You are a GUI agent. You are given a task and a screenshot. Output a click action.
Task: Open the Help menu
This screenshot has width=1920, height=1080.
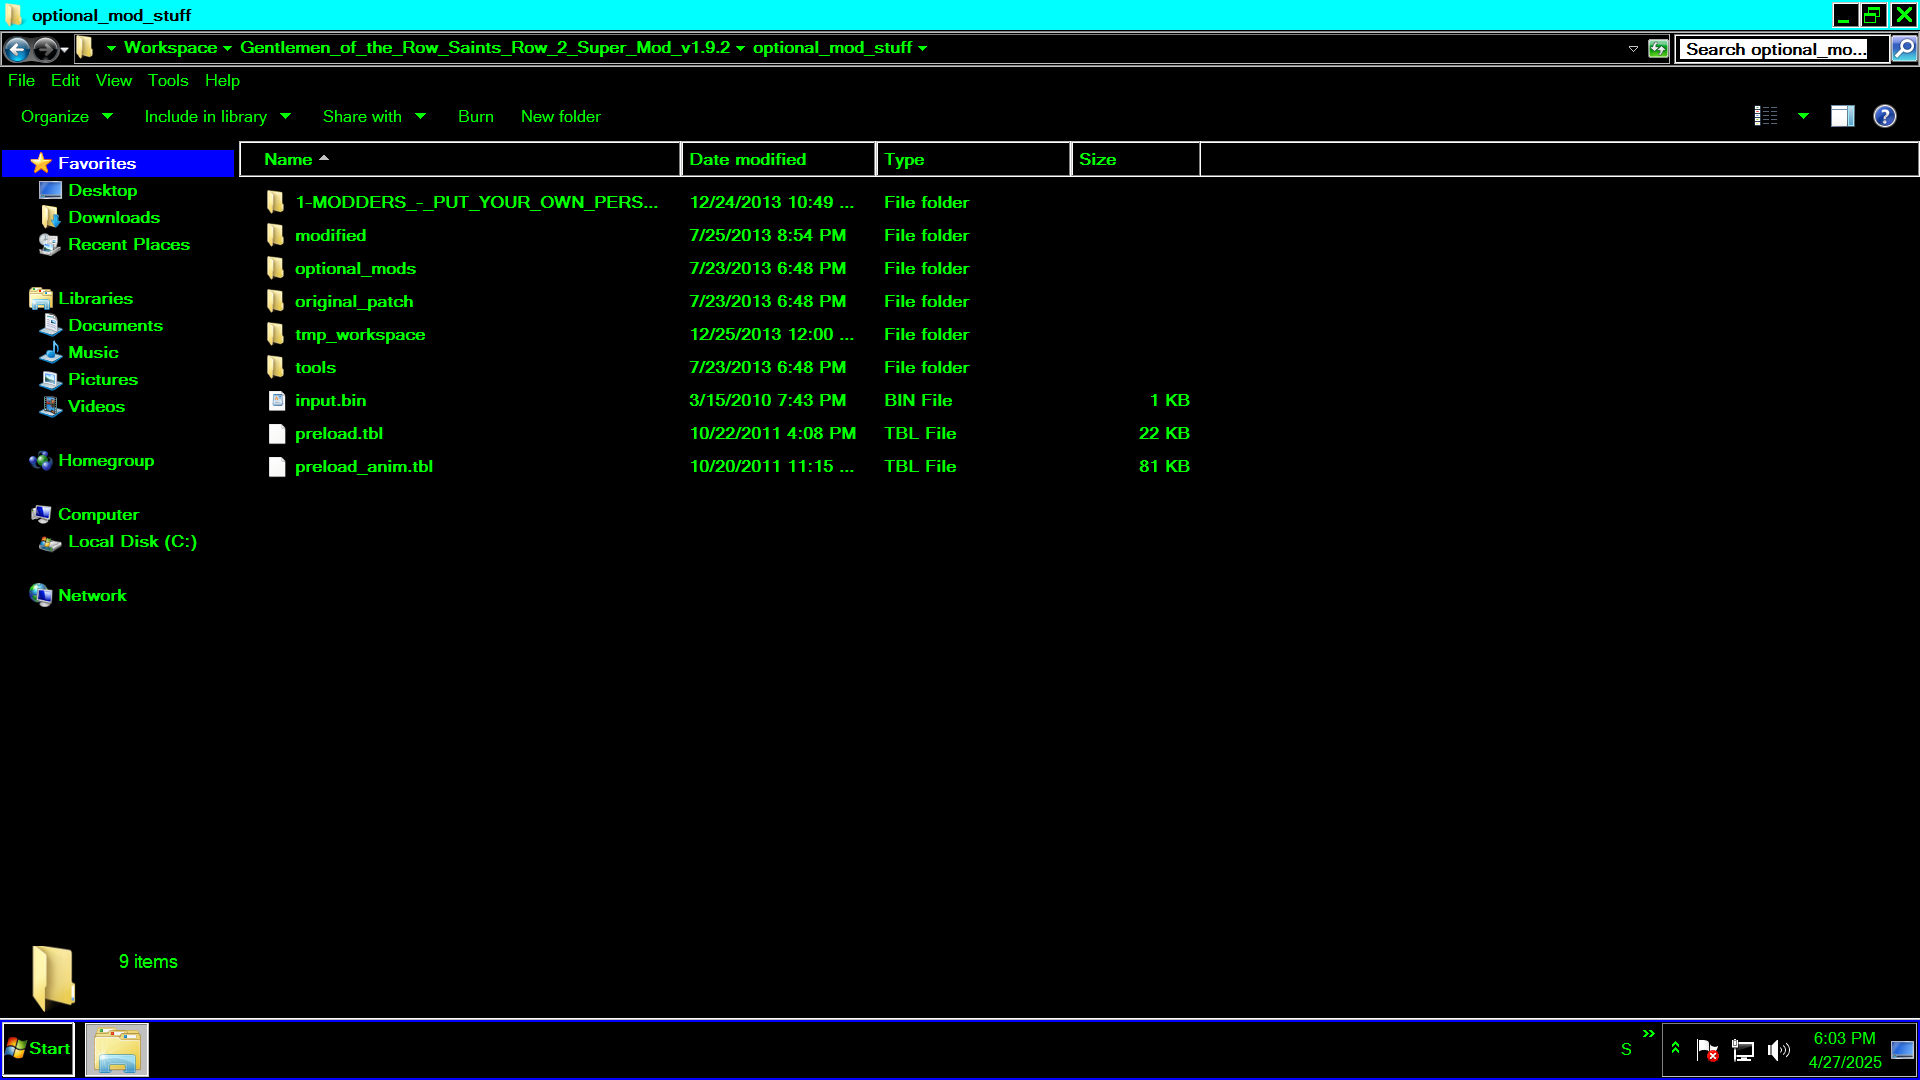click(x=222, y=81)
